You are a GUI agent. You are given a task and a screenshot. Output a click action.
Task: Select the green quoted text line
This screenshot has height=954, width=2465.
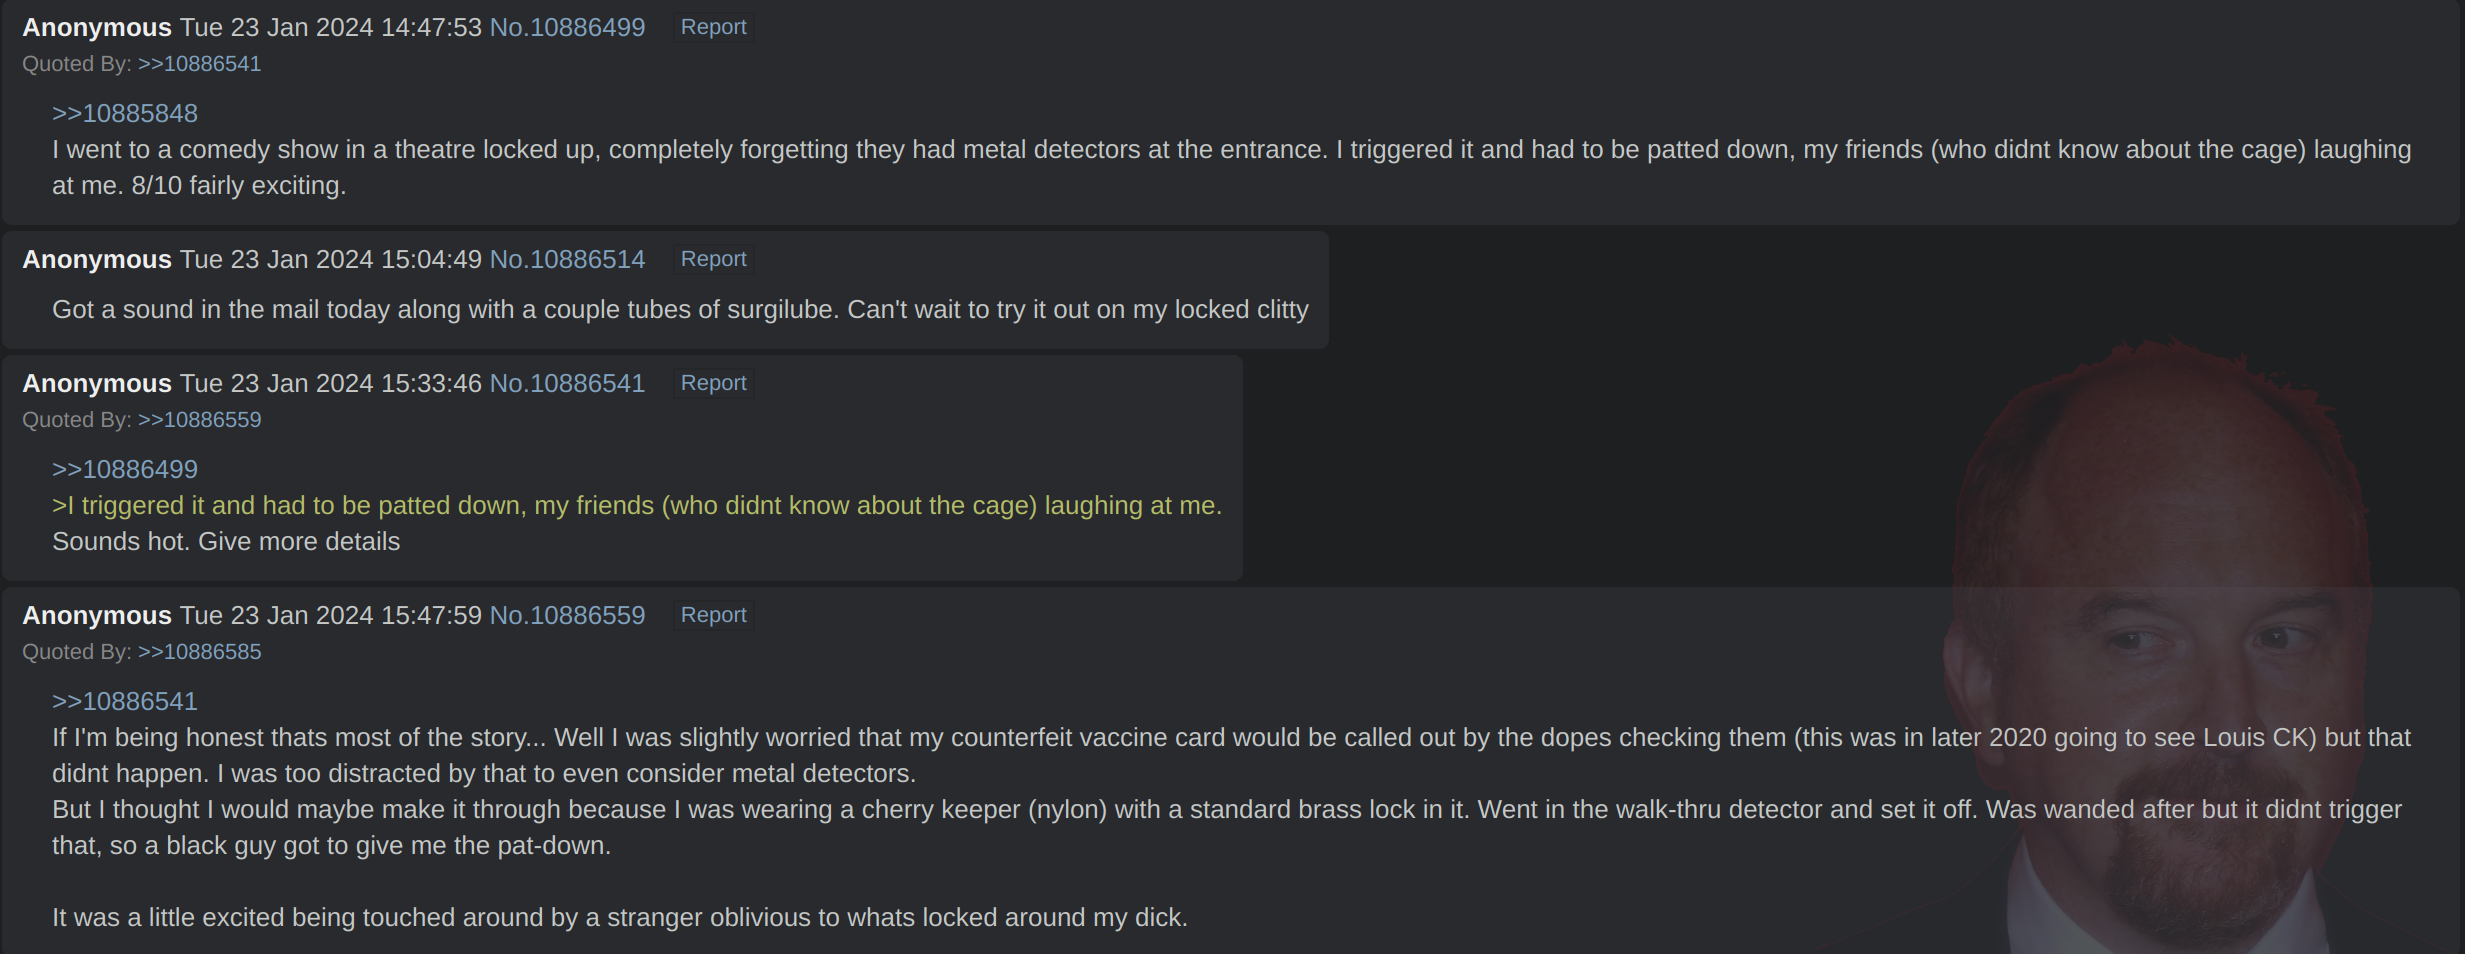[636, 505]
